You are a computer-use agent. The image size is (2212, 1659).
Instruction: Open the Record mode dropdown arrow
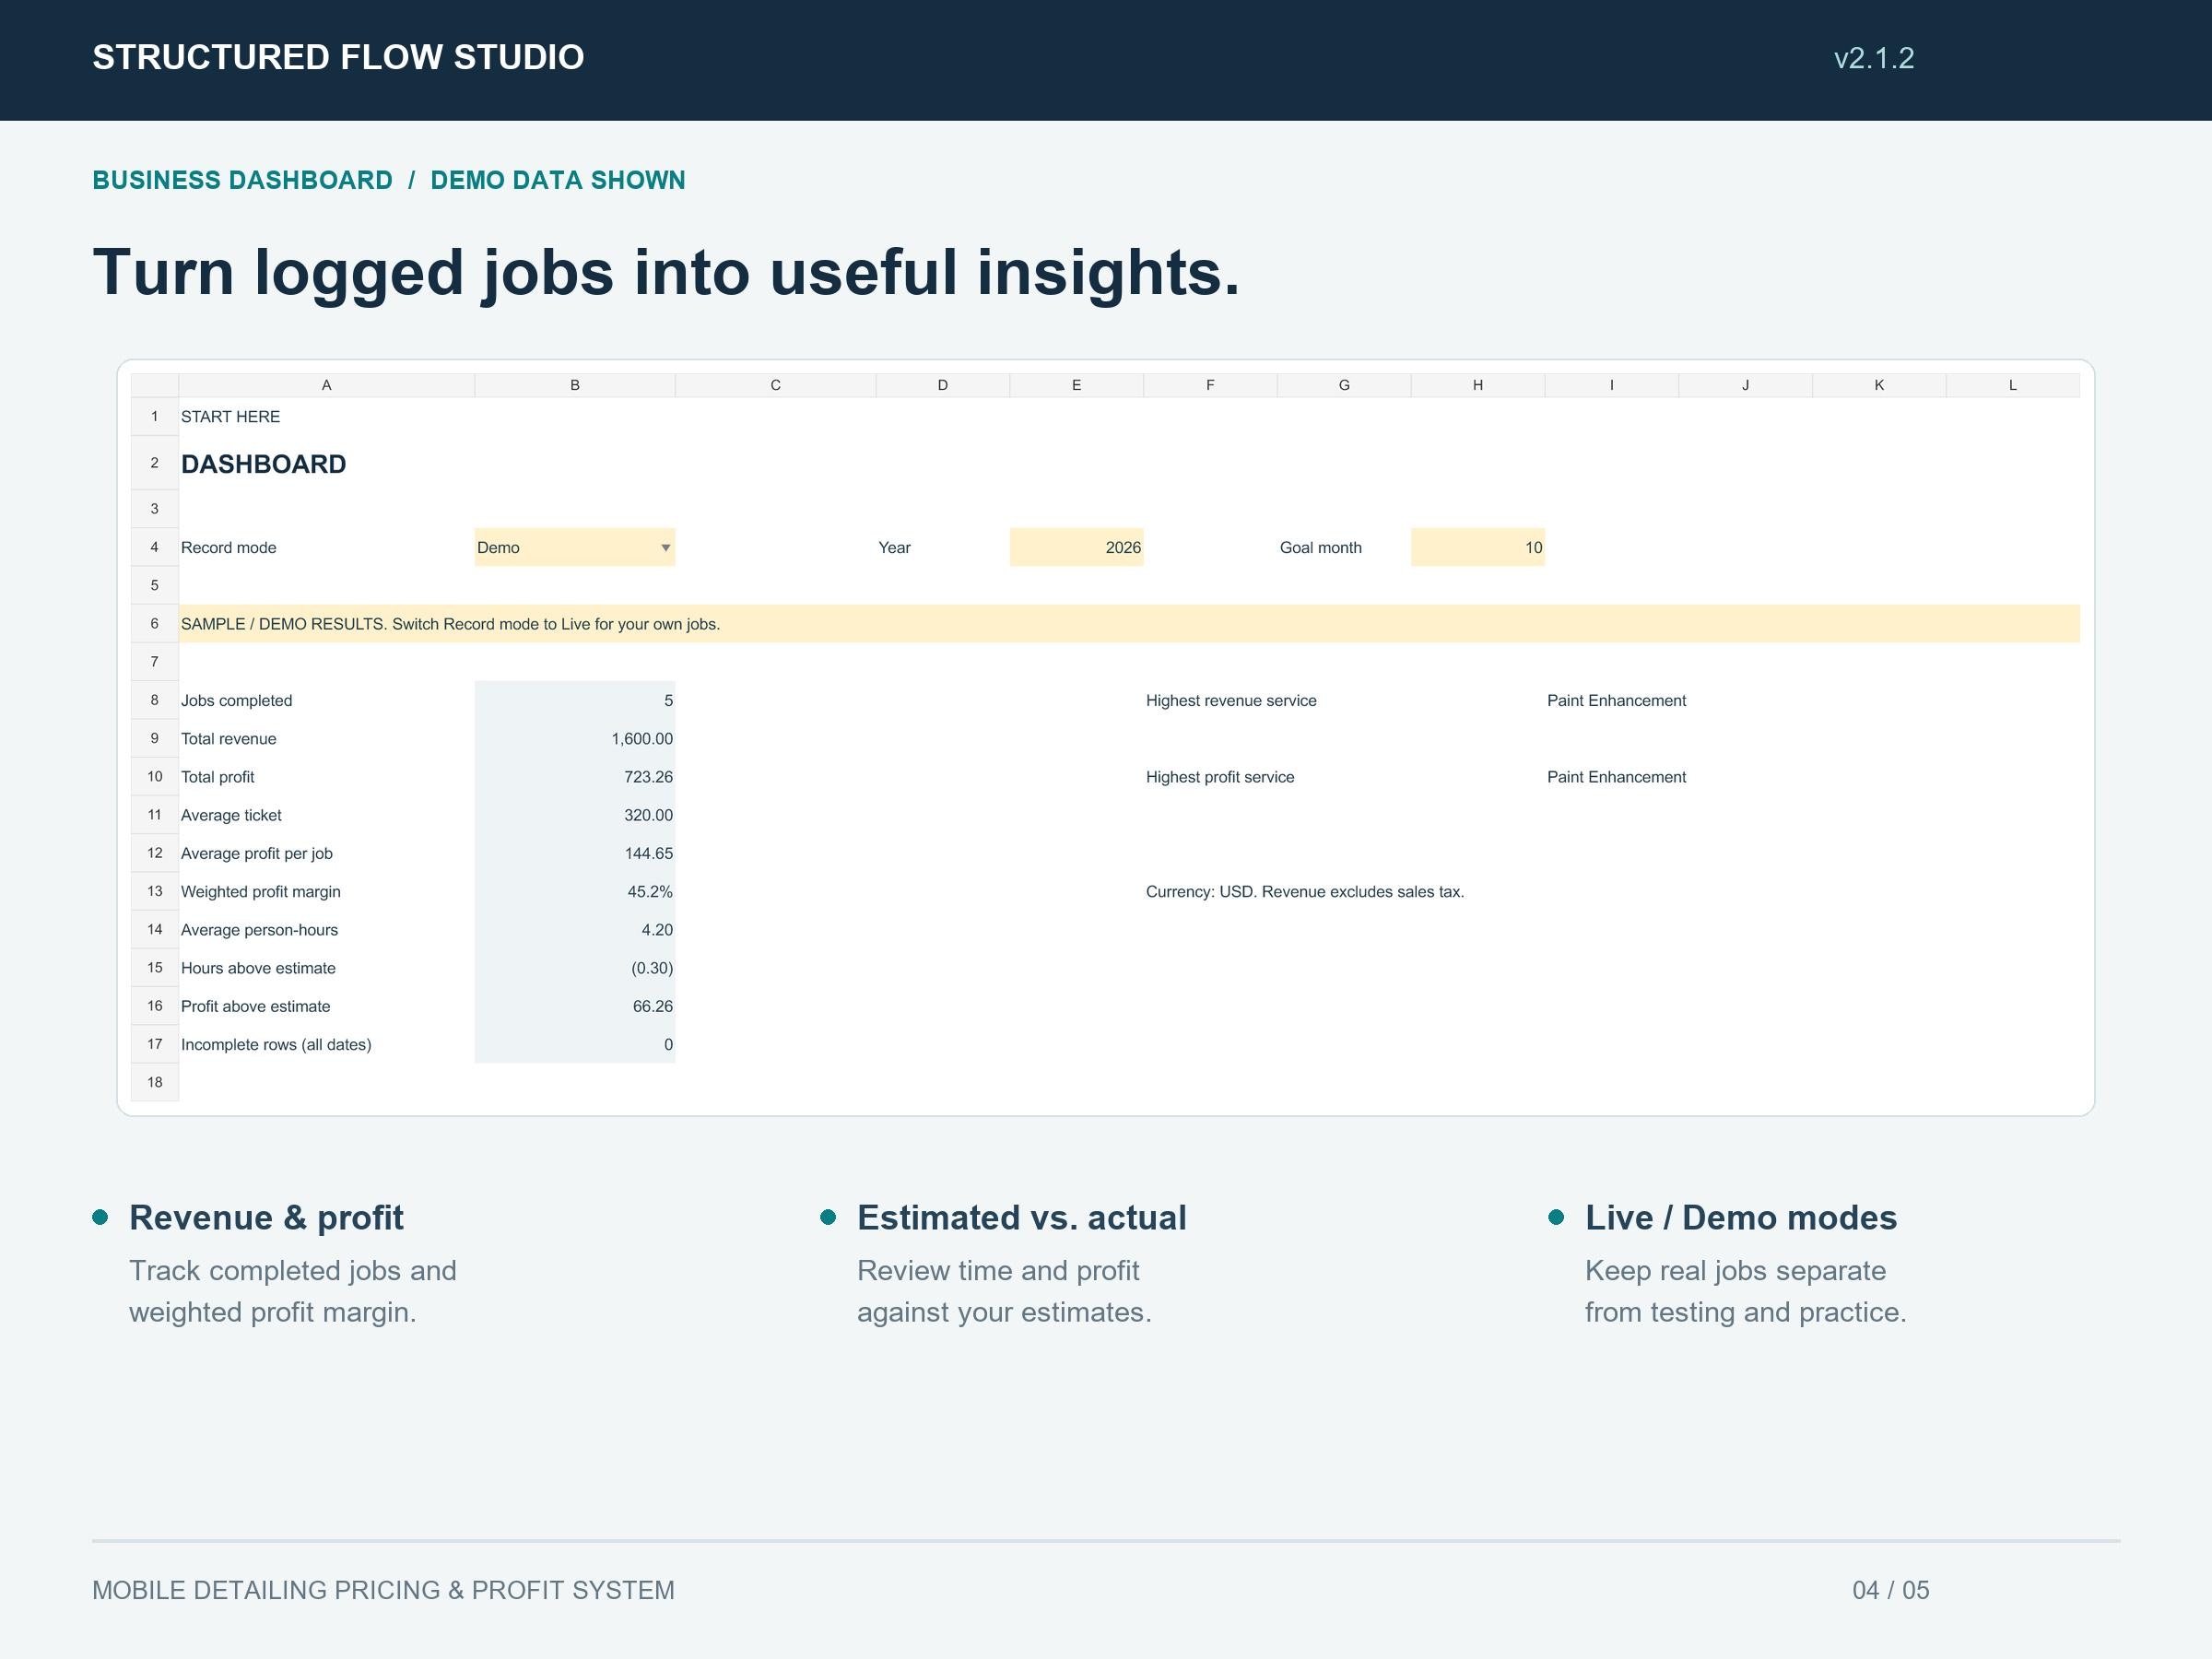665,548
